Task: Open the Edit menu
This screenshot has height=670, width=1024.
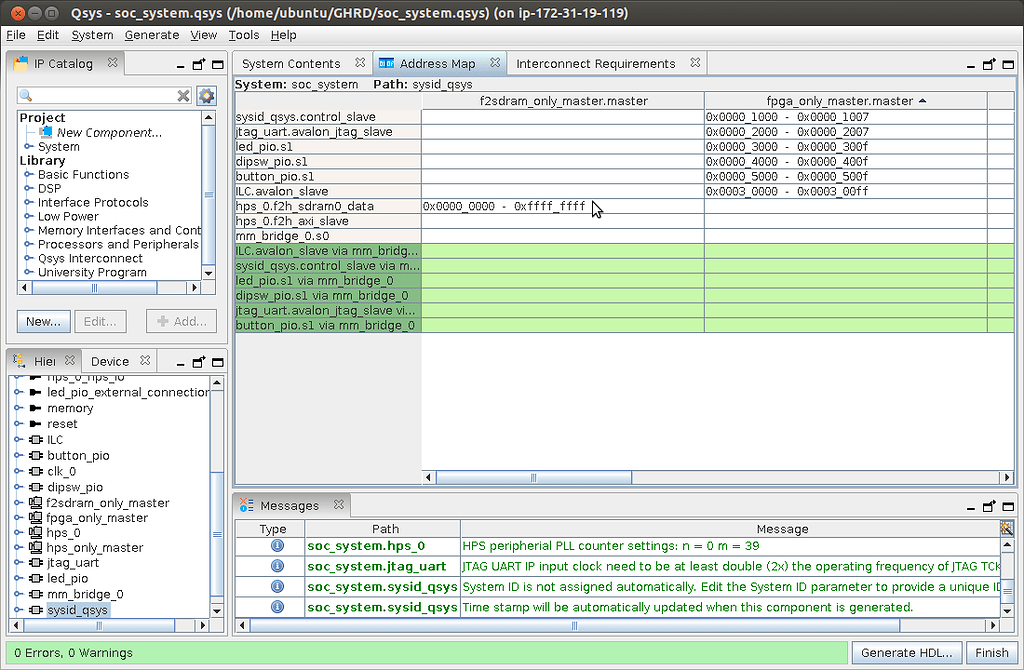Action: (48, 35)
